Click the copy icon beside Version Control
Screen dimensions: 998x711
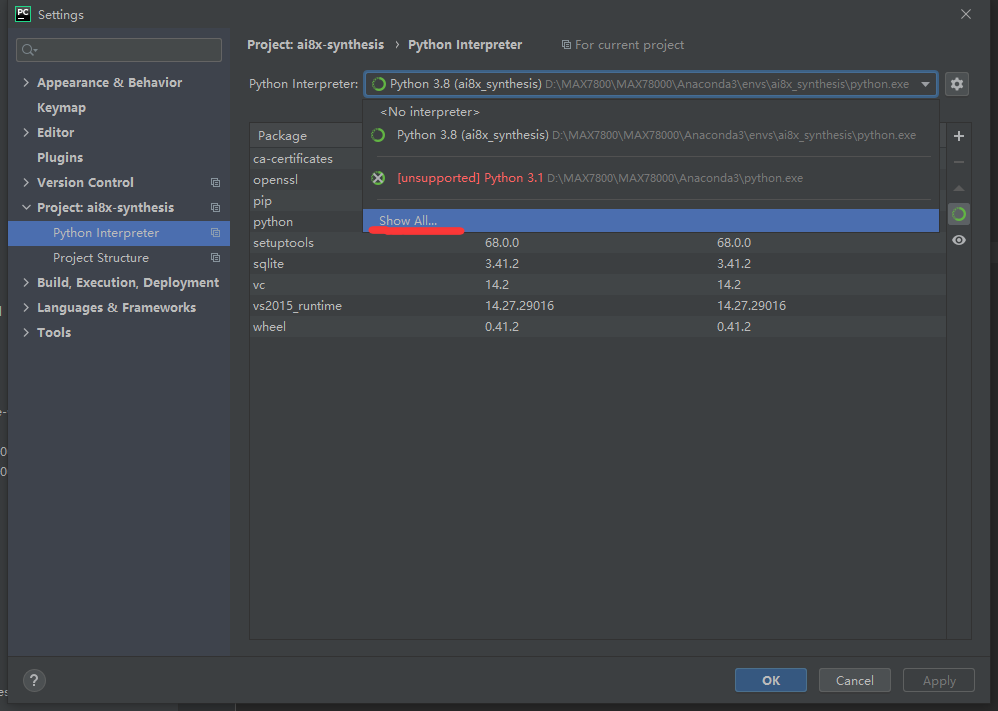[x=215, y=183]
